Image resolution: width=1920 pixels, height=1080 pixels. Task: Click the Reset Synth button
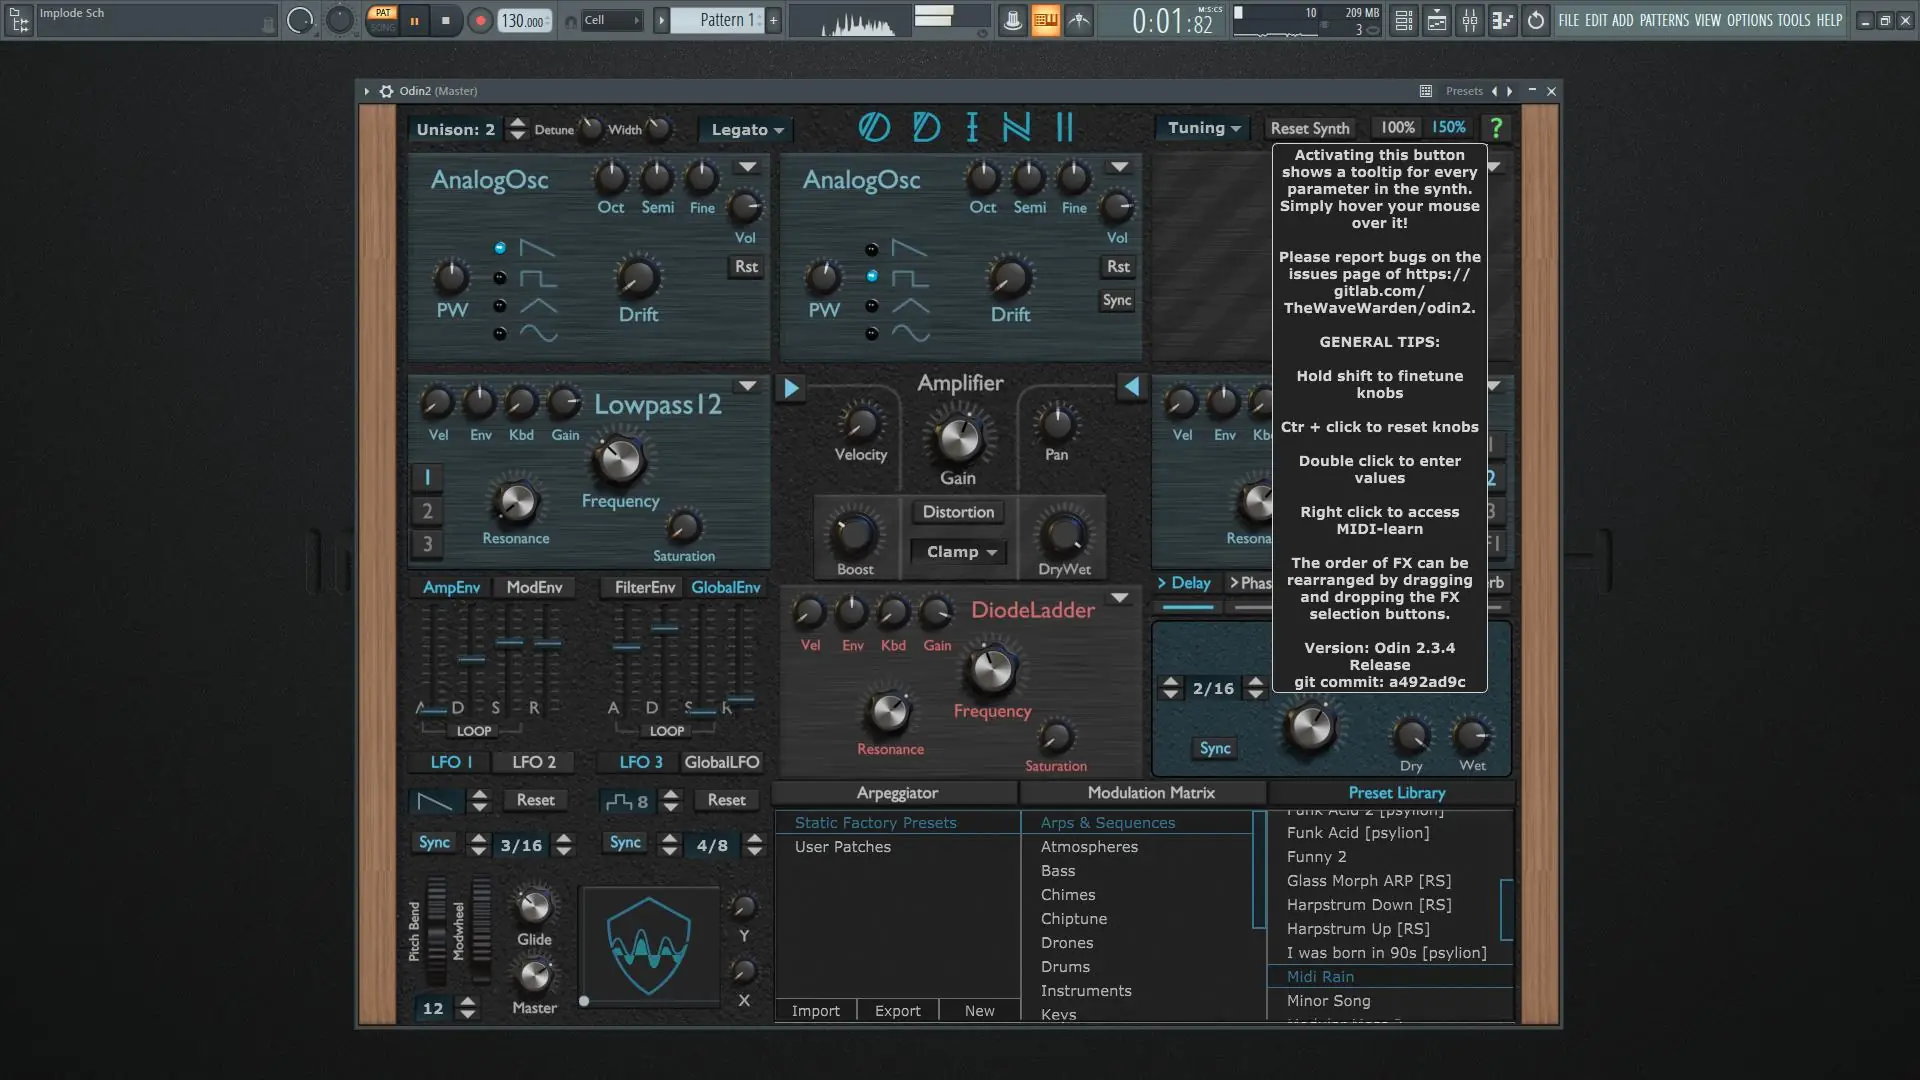pos(1310,128)
